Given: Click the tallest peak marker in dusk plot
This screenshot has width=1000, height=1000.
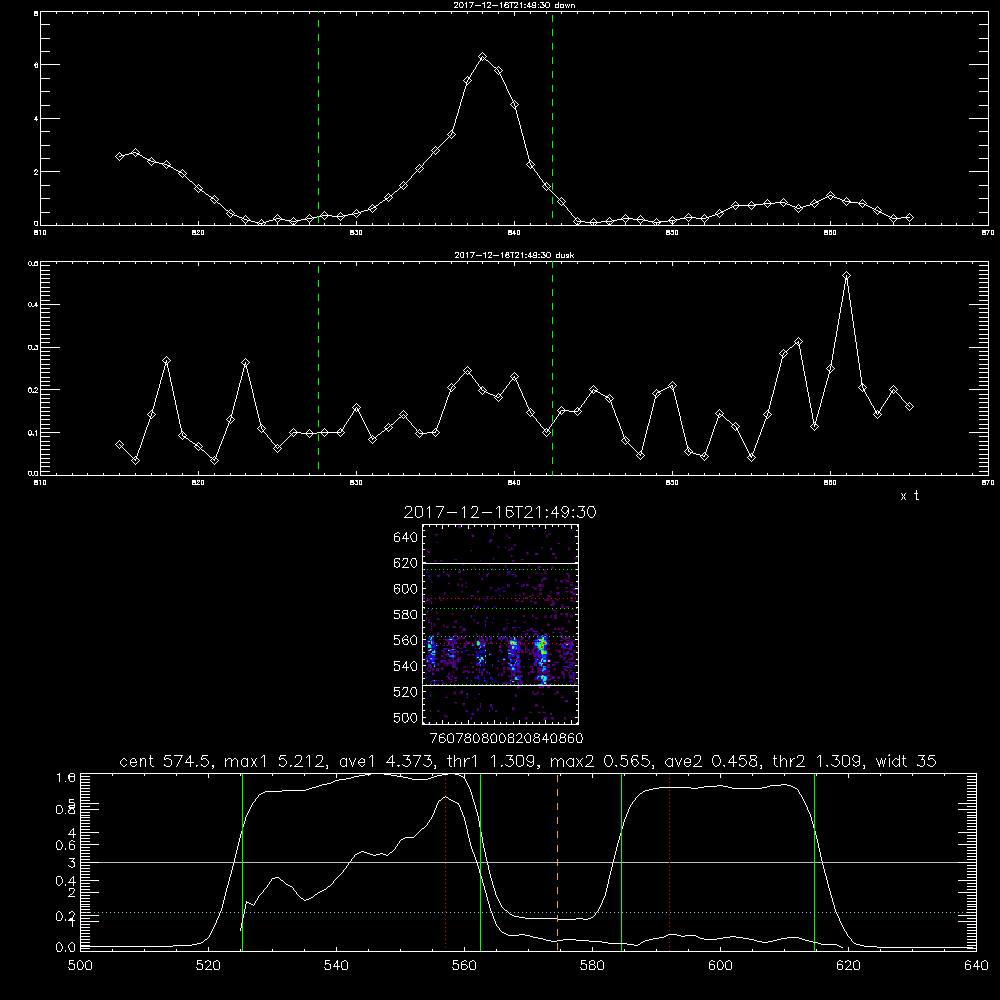Looking at the screenshot, I should click(846, 276).
